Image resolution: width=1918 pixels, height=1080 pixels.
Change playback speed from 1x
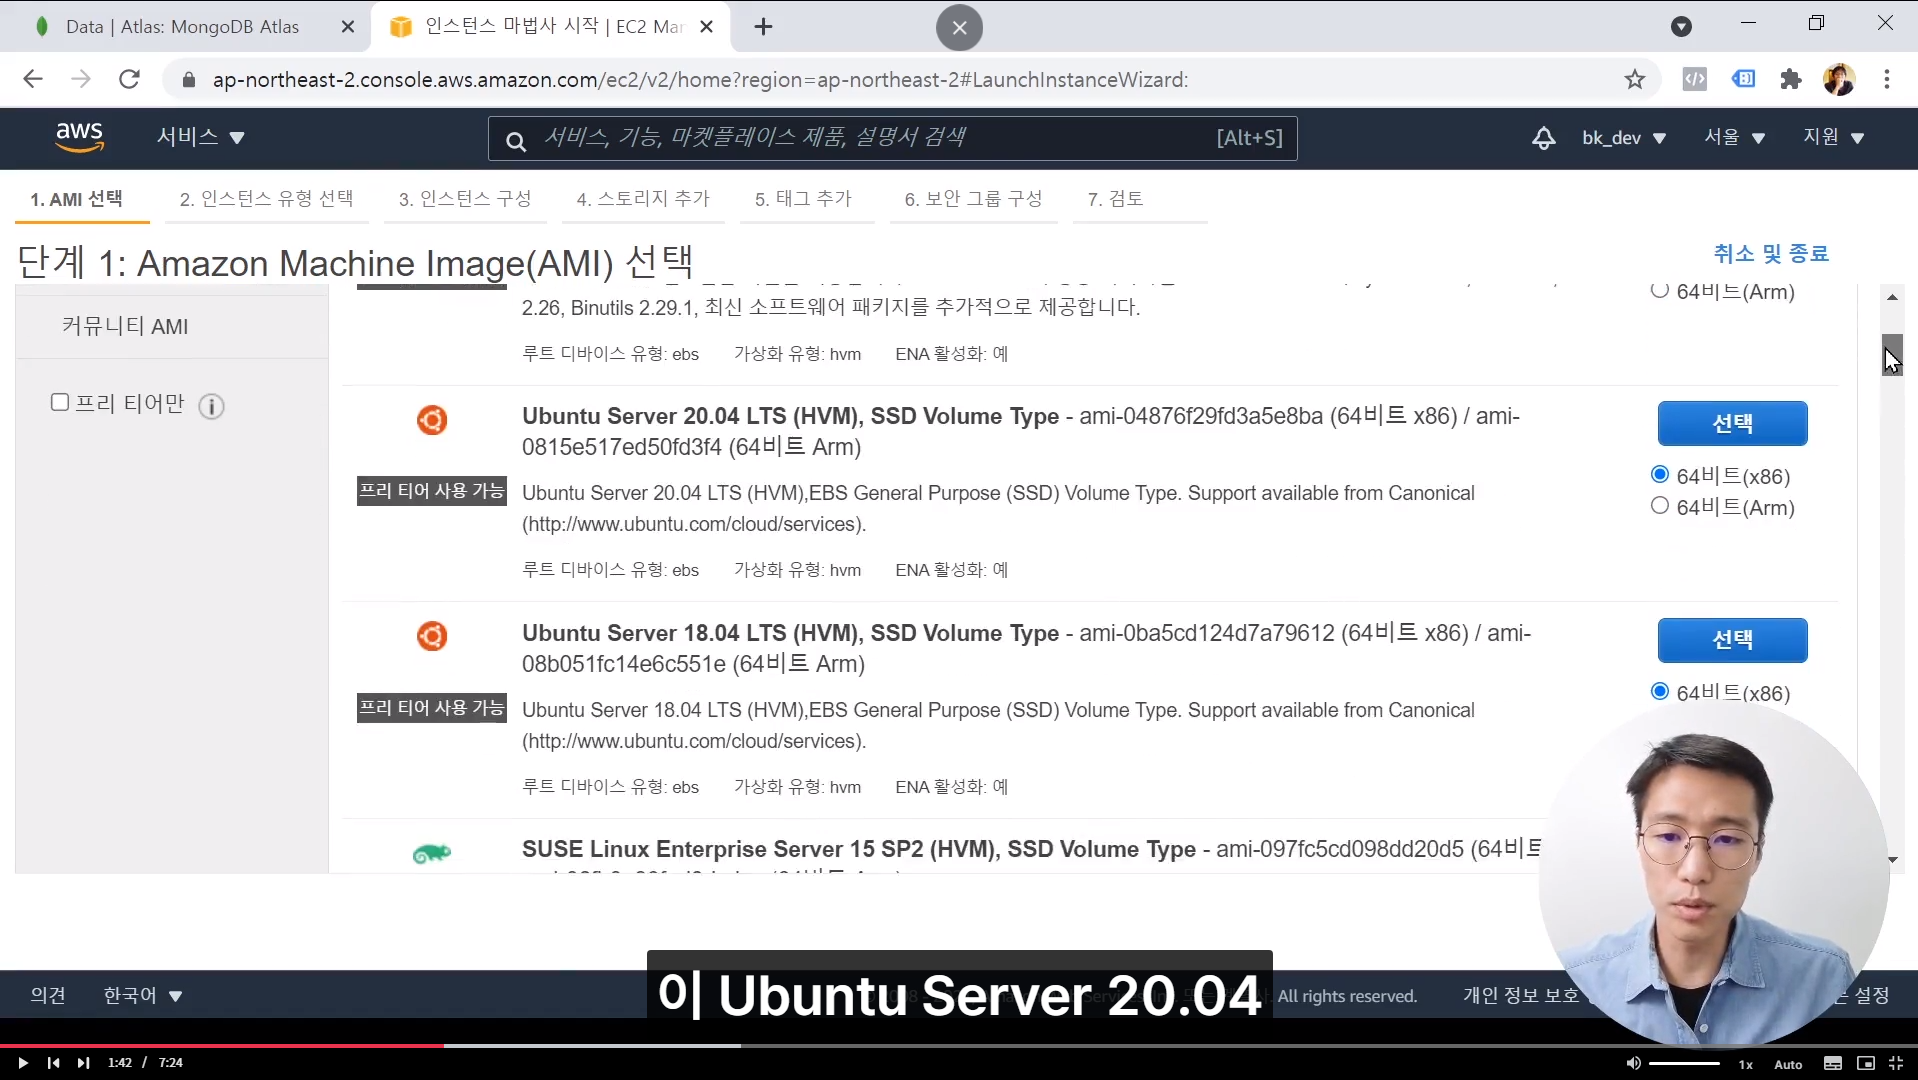pos(1745,1065)
